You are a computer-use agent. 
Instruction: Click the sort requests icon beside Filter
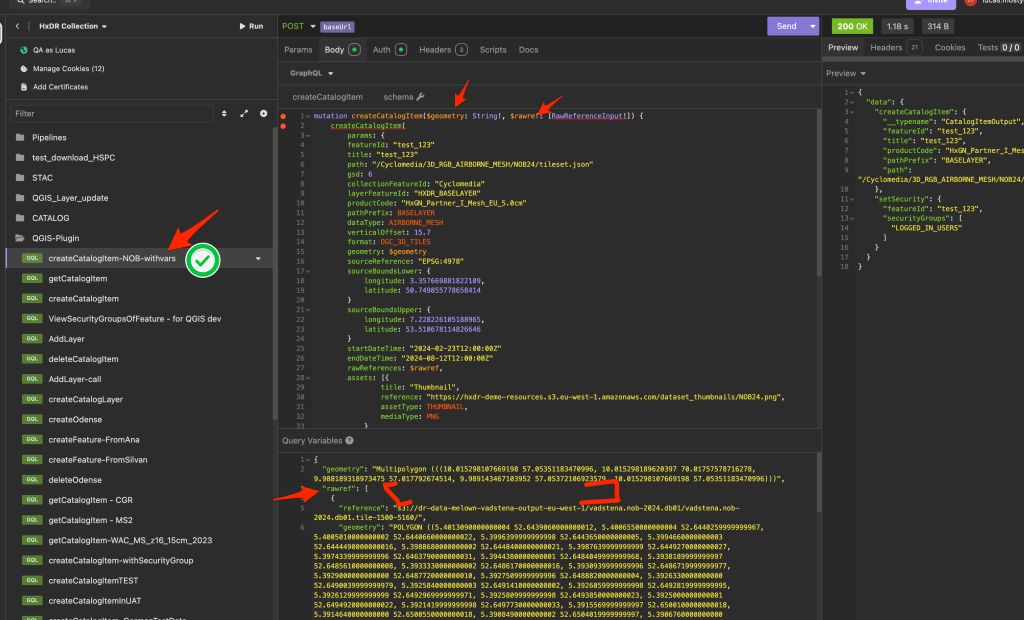tap(224, 114)
